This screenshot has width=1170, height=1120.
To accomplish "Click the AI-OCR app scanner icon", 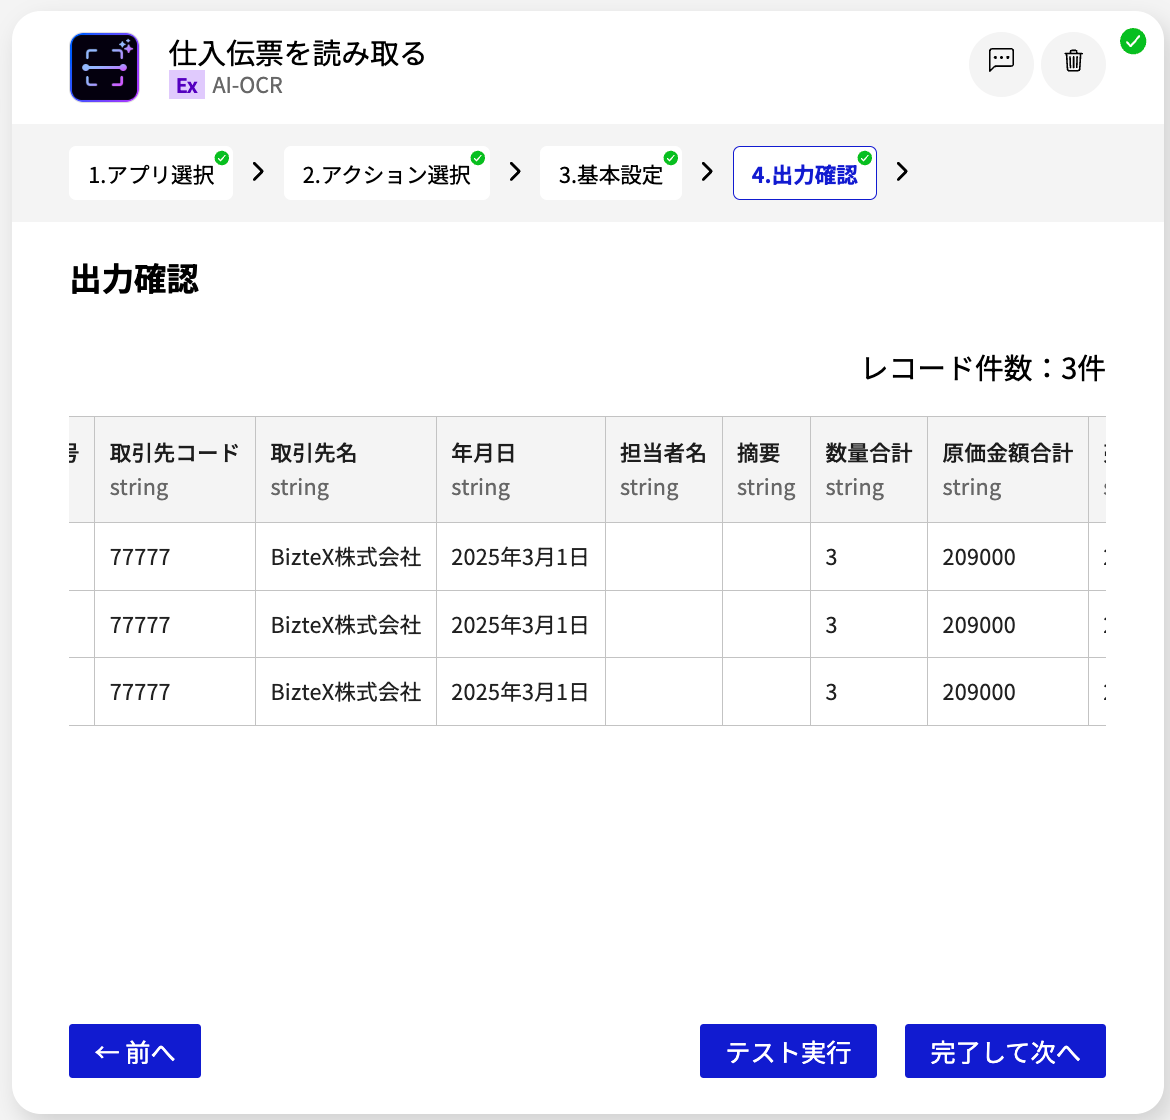I will pos(104,67).
